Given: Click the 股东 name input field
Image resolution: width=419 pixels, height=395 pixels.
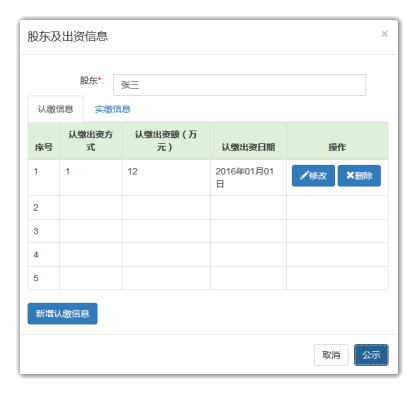Looking at the screenshot, I should (239, 85).
